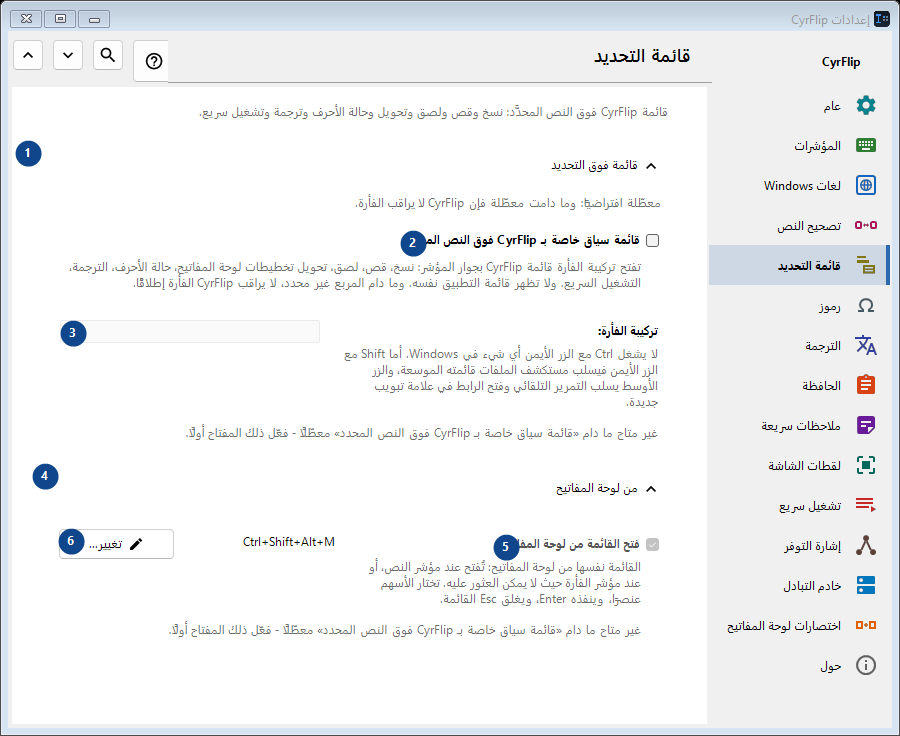The width and height of the screenshot is (900, 736).
Task: Click the capture icon for لقطات الشاشة
Action: click(866, 465)
